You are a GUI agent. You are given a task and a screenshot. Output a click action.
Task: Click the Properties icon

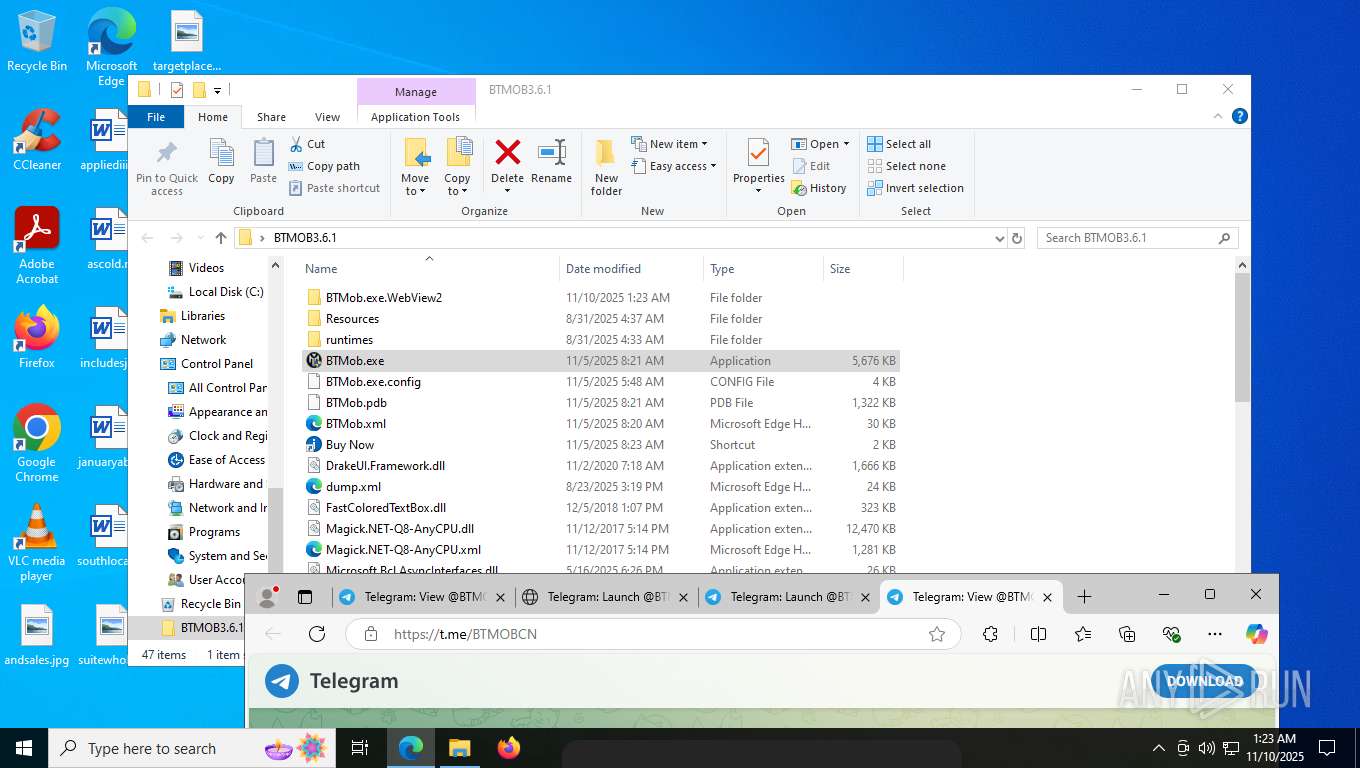(x=758, y=153)
